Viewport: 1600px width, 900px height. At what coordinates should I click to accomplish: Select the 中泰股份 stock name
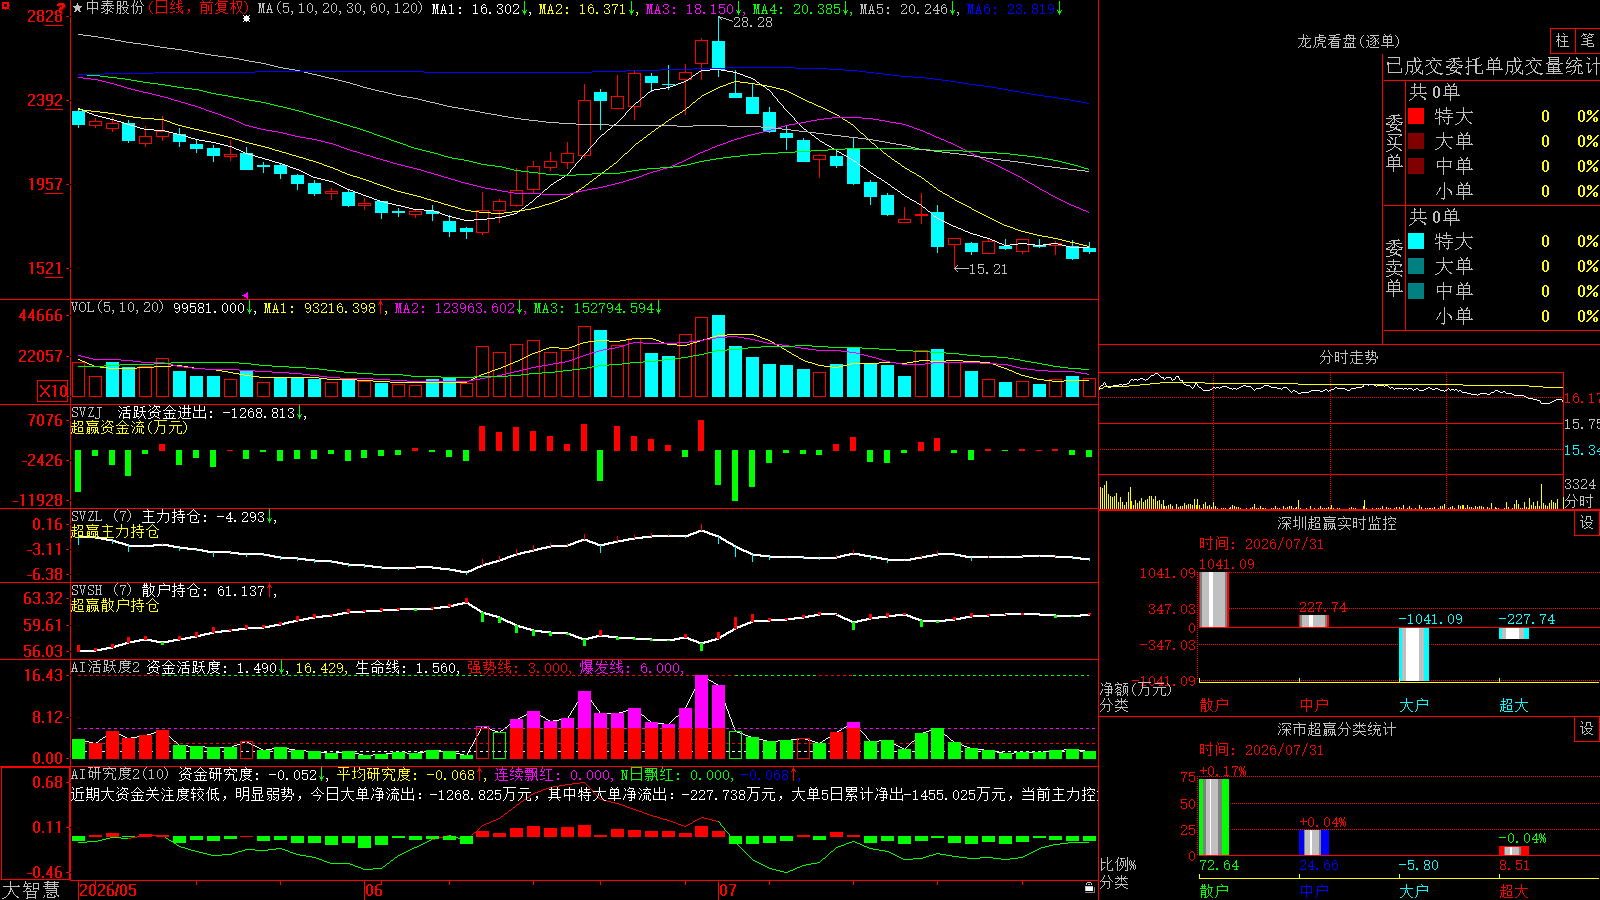click(115, 8)
